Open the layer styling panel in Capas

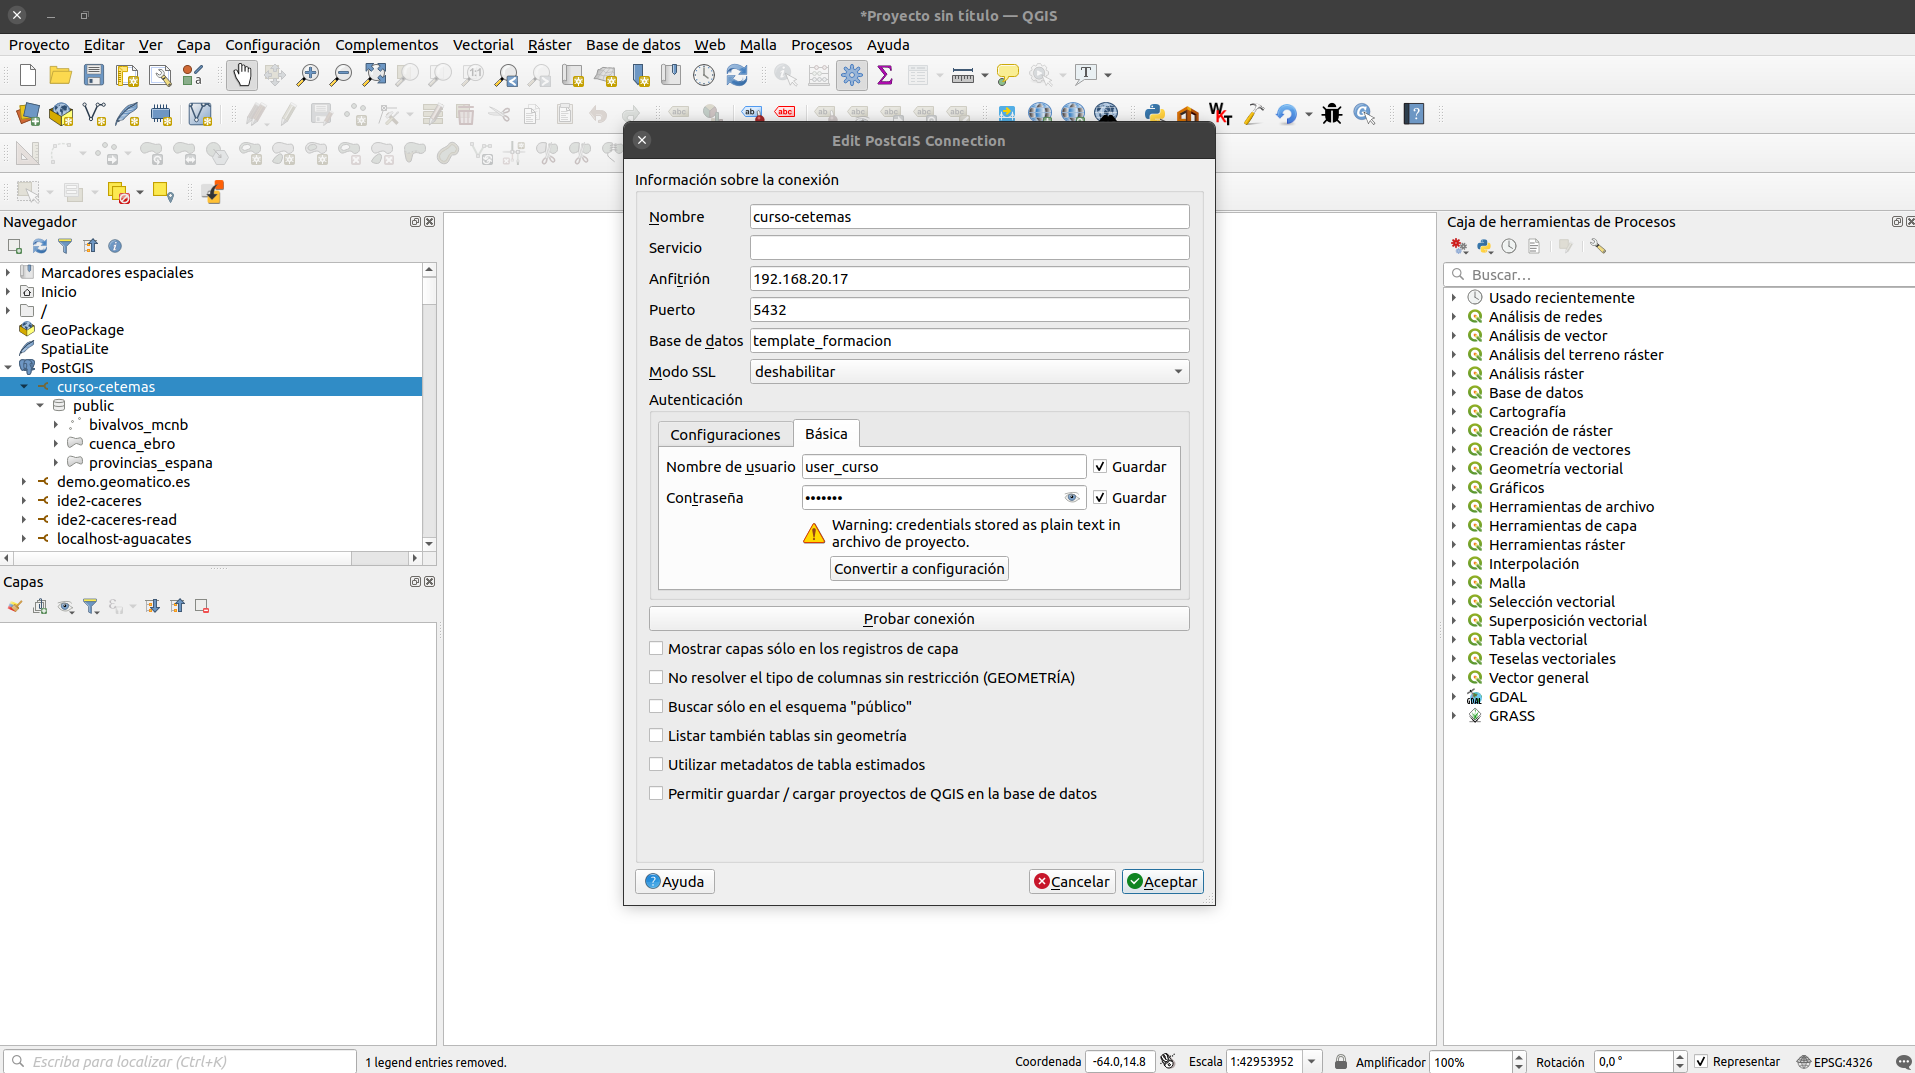(15, 606)
